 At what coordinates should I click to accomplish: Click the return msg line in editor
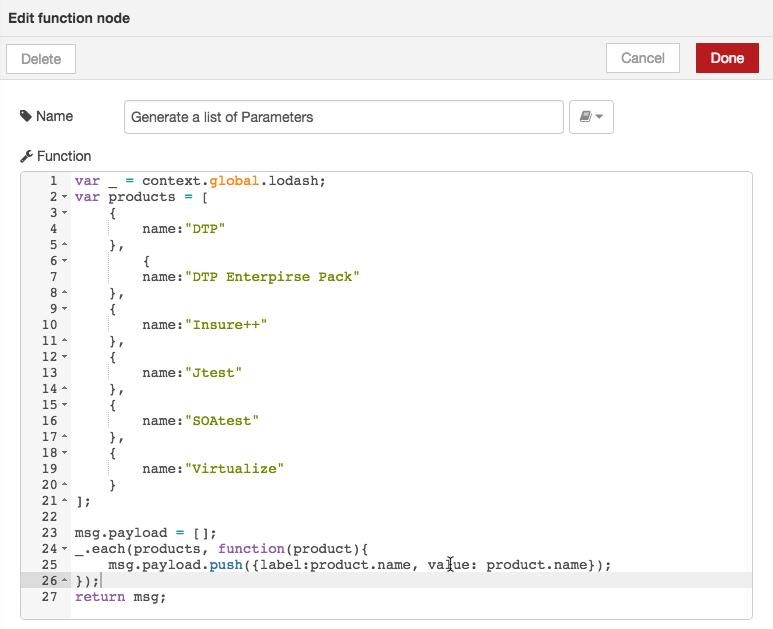point(120,597)
